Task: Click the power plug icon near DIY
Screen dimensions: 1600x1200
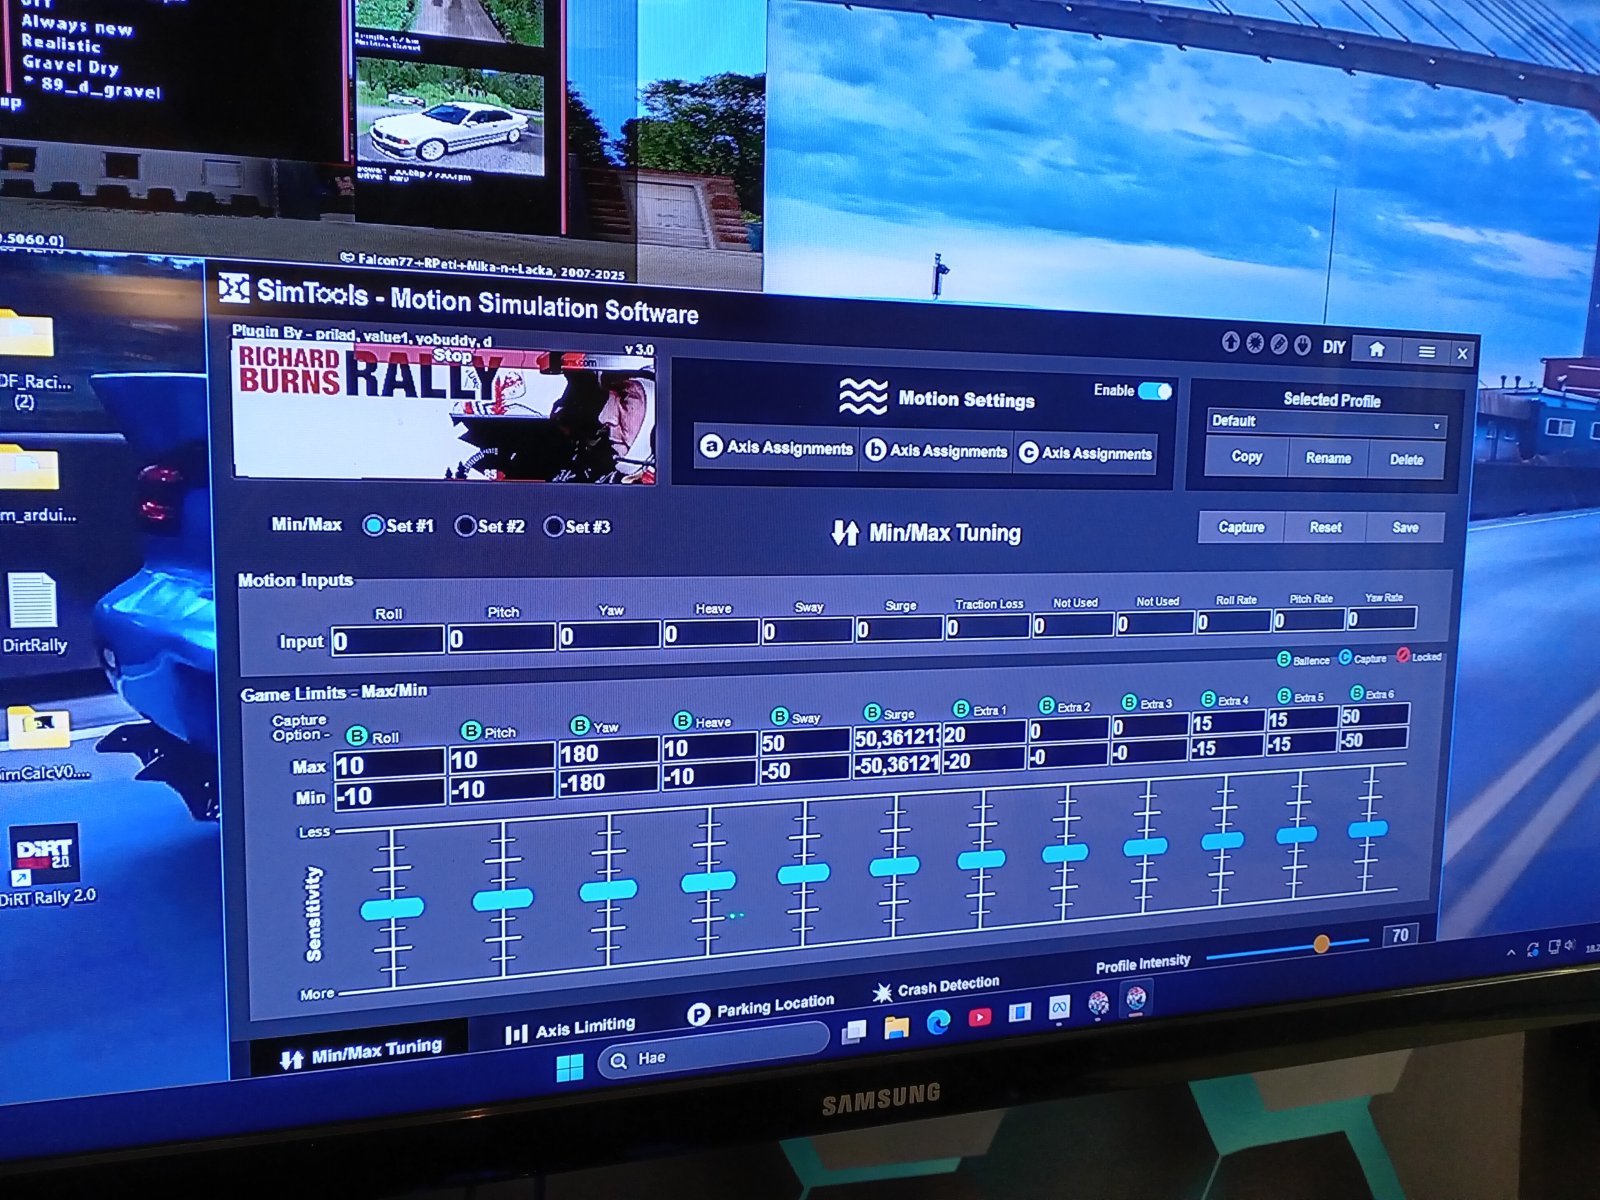Action: (1303, 345)
